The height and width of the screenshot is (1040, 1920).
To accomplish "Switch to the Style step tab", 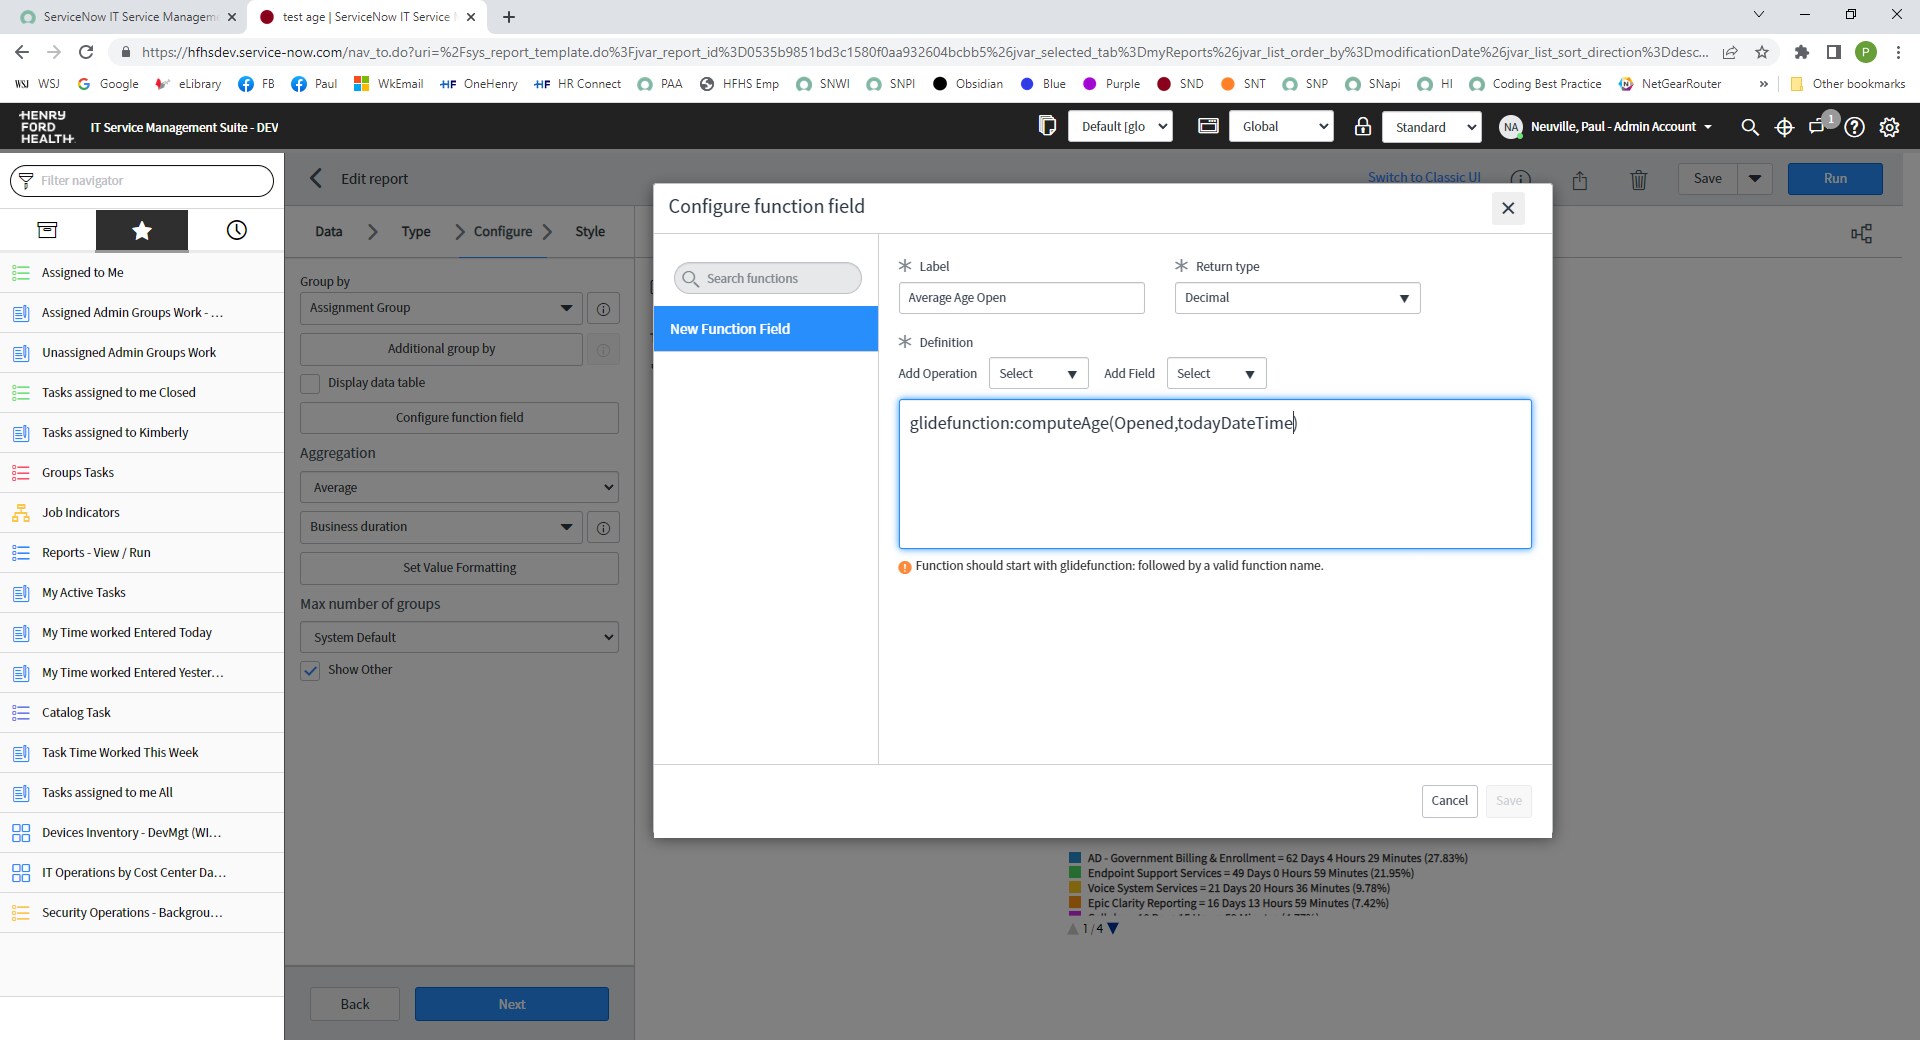I will [x=589, y=232].
